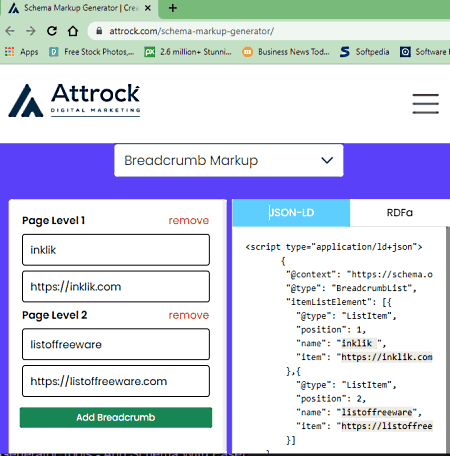
Task: Click the Page Level 2 label
Action: pos(54,315)
